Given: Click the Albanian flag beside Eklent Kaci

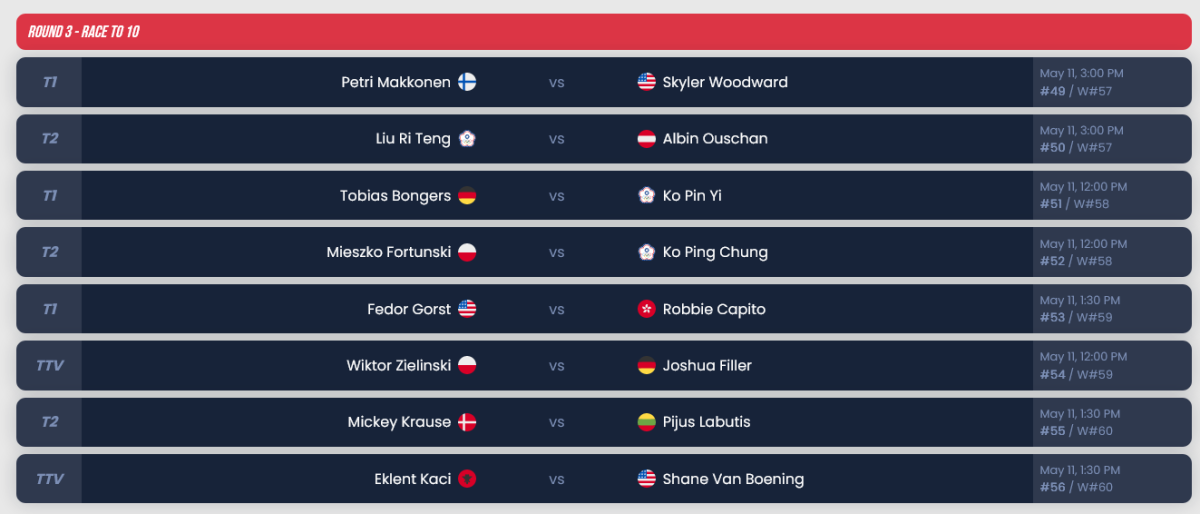Looking at the screenshot, I should click(x=467, y=479).
